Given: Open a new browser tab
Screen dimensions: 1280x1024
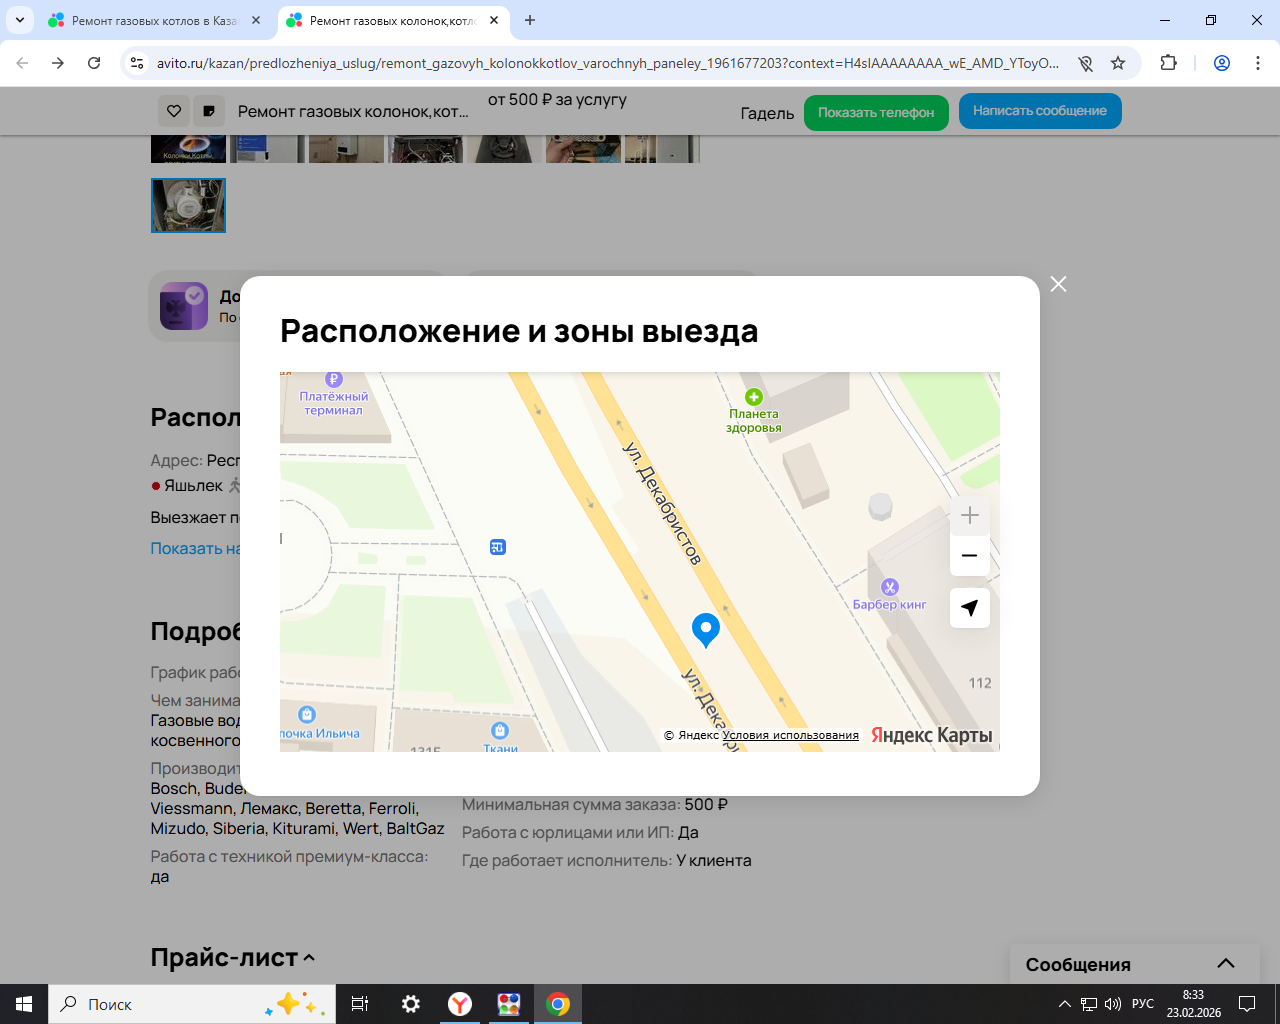Looking at the screenshot, I should tap(530, 20).
